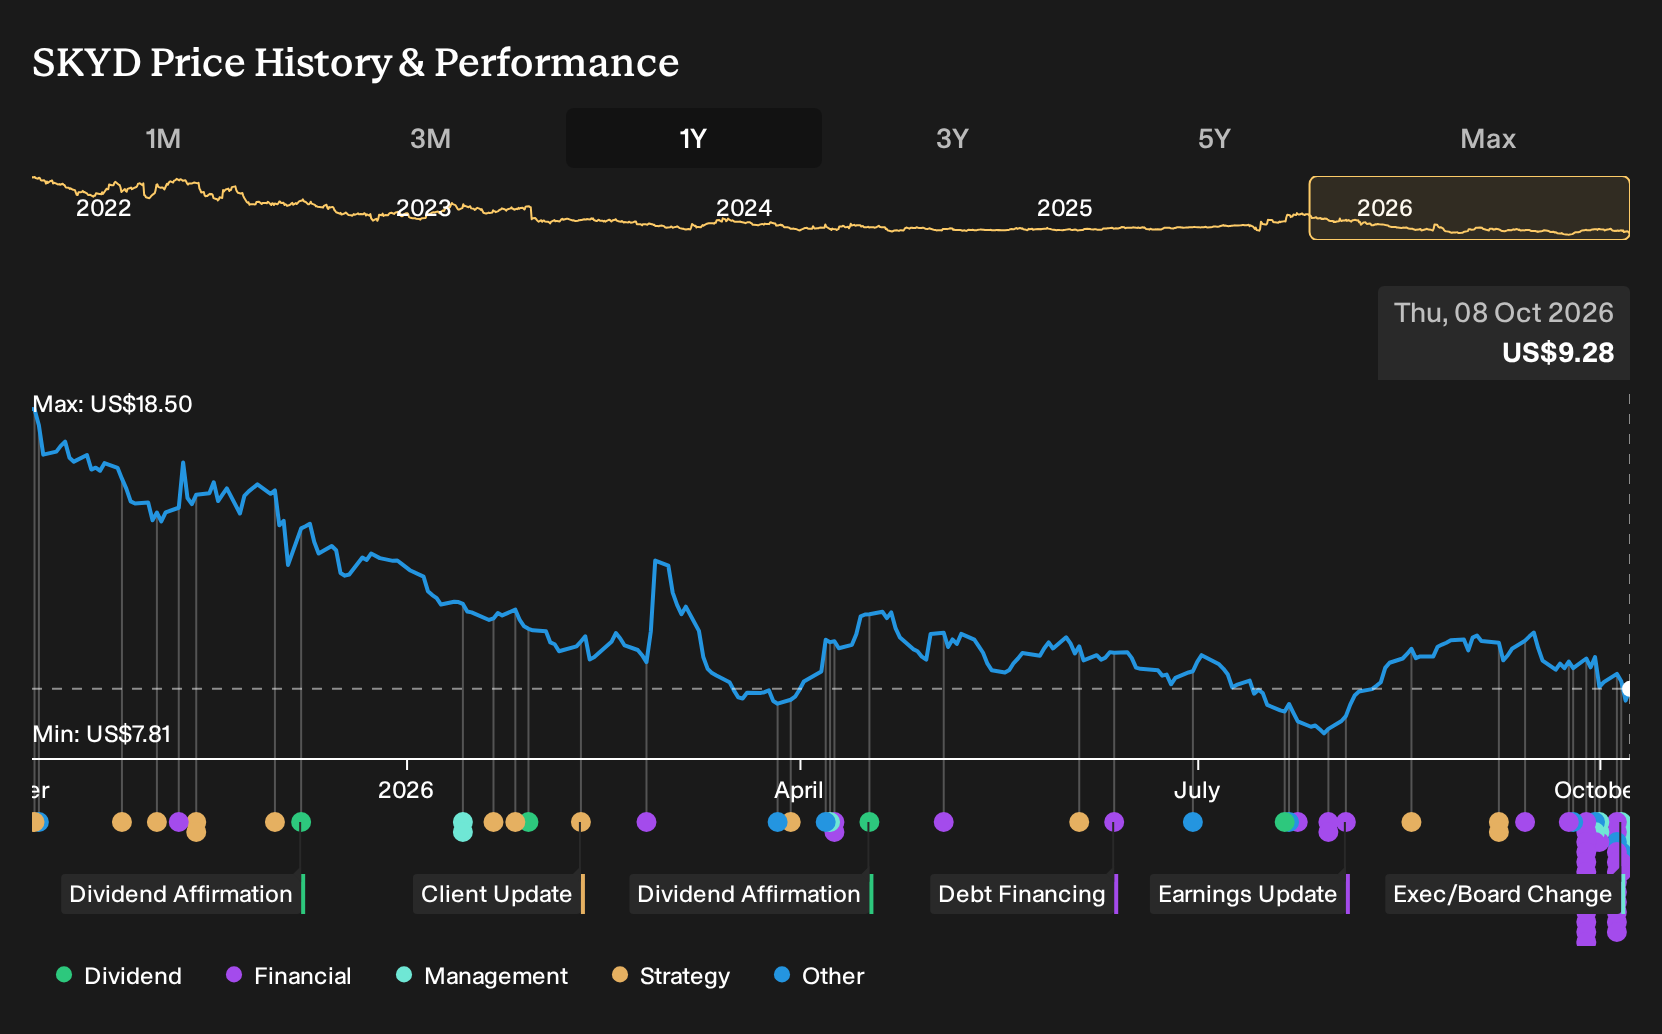Click the 2023 year in overview chart
The height and width of the screenshot is (1034, 1662).
pyautogui.click(x=424, y=208)
